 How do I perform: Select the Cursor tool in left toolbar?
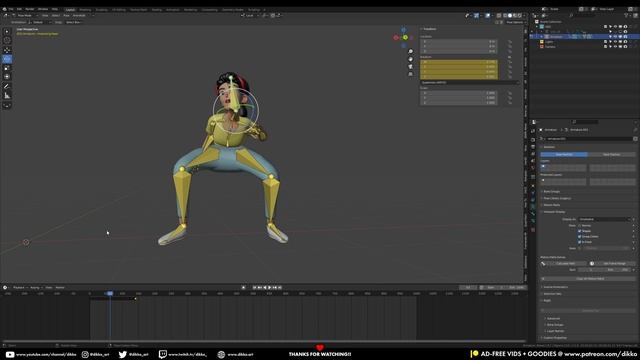pyautogui.click(x=7, y=40)
